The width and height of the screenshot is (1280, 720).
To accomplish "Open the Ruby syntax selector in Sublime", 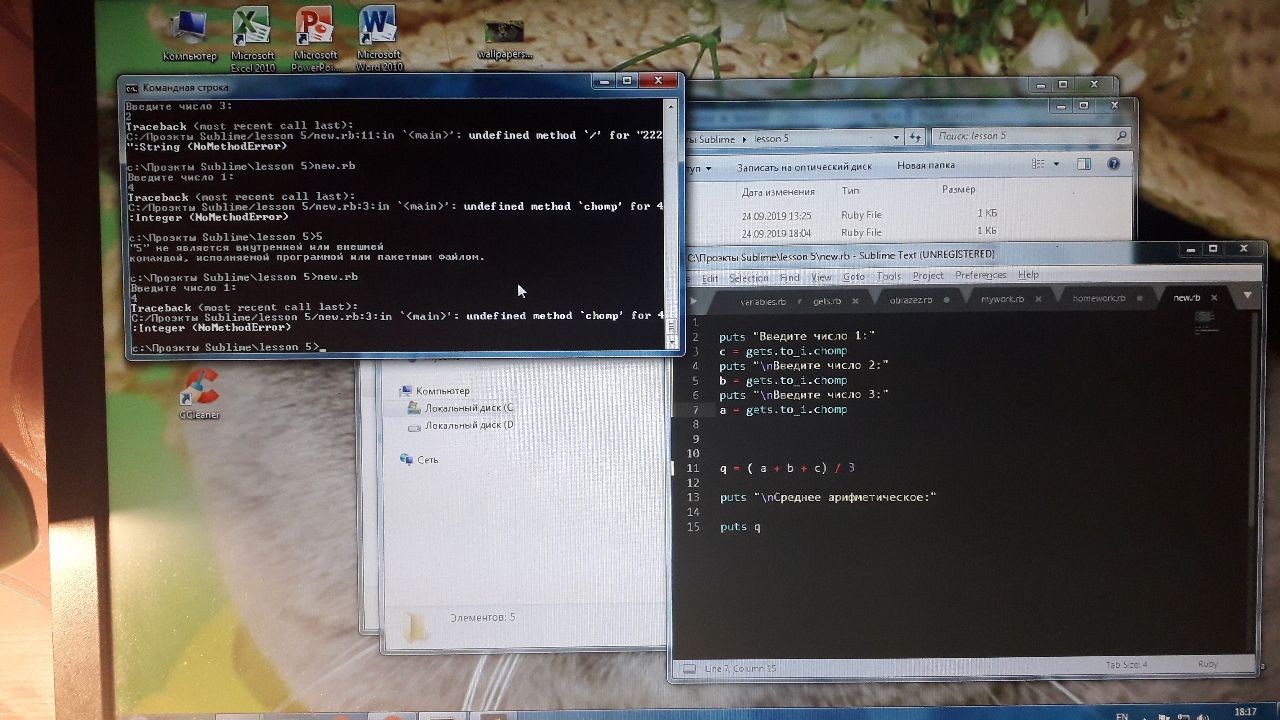I will coord(1208,664).
